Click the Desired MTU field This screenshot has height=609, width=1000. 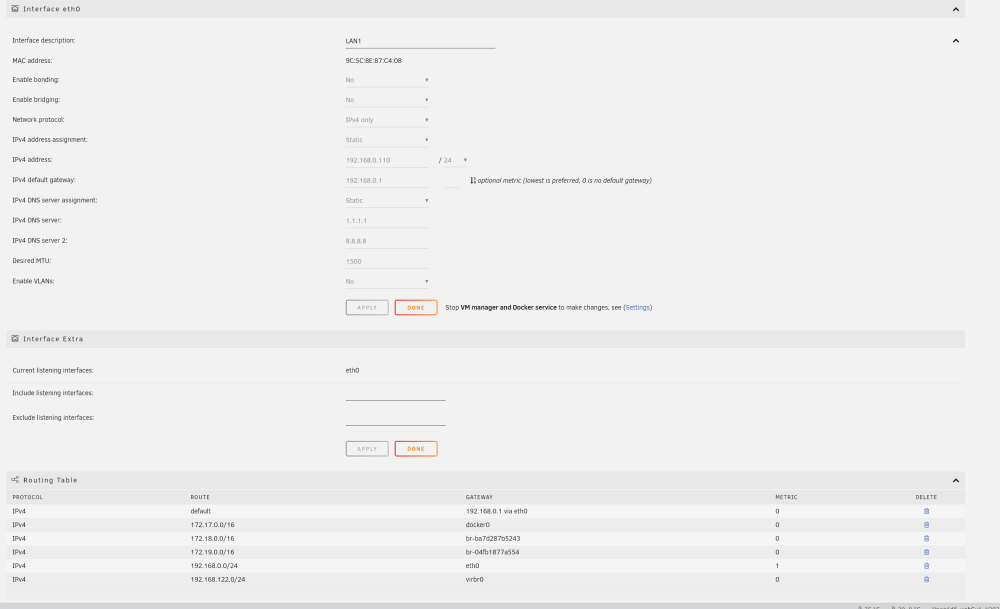pyautogui.click(x=386, y=261)
